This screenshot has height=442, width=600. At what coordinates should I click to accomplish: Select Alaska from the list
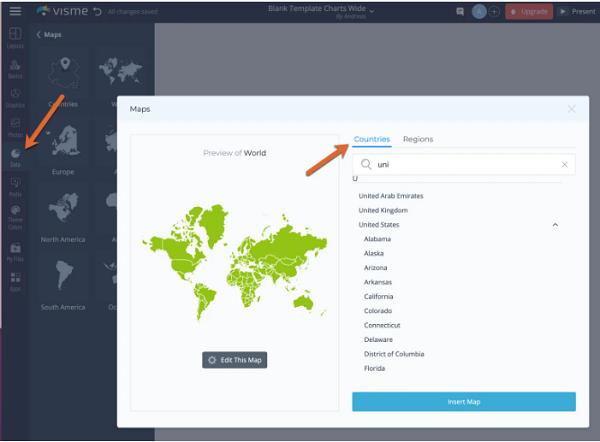[374, 253]
